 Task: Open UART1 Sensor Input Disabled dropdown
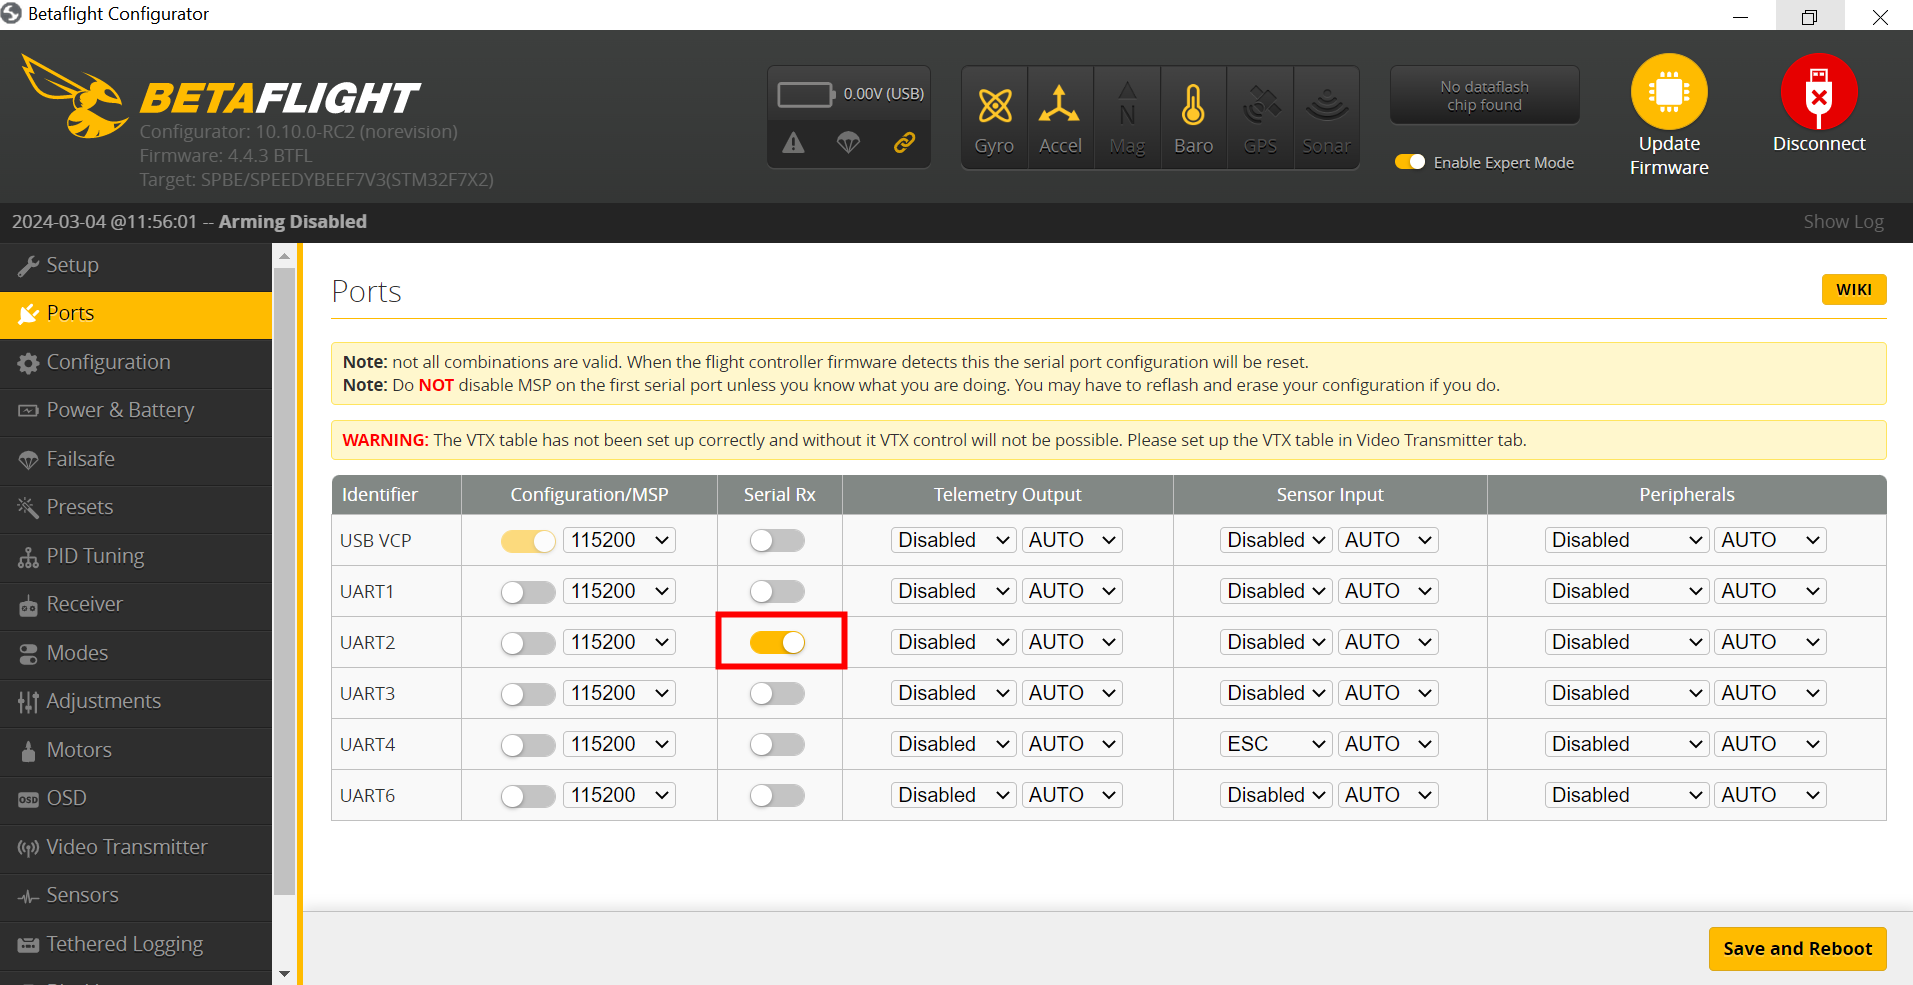(x=1275, y=591)
